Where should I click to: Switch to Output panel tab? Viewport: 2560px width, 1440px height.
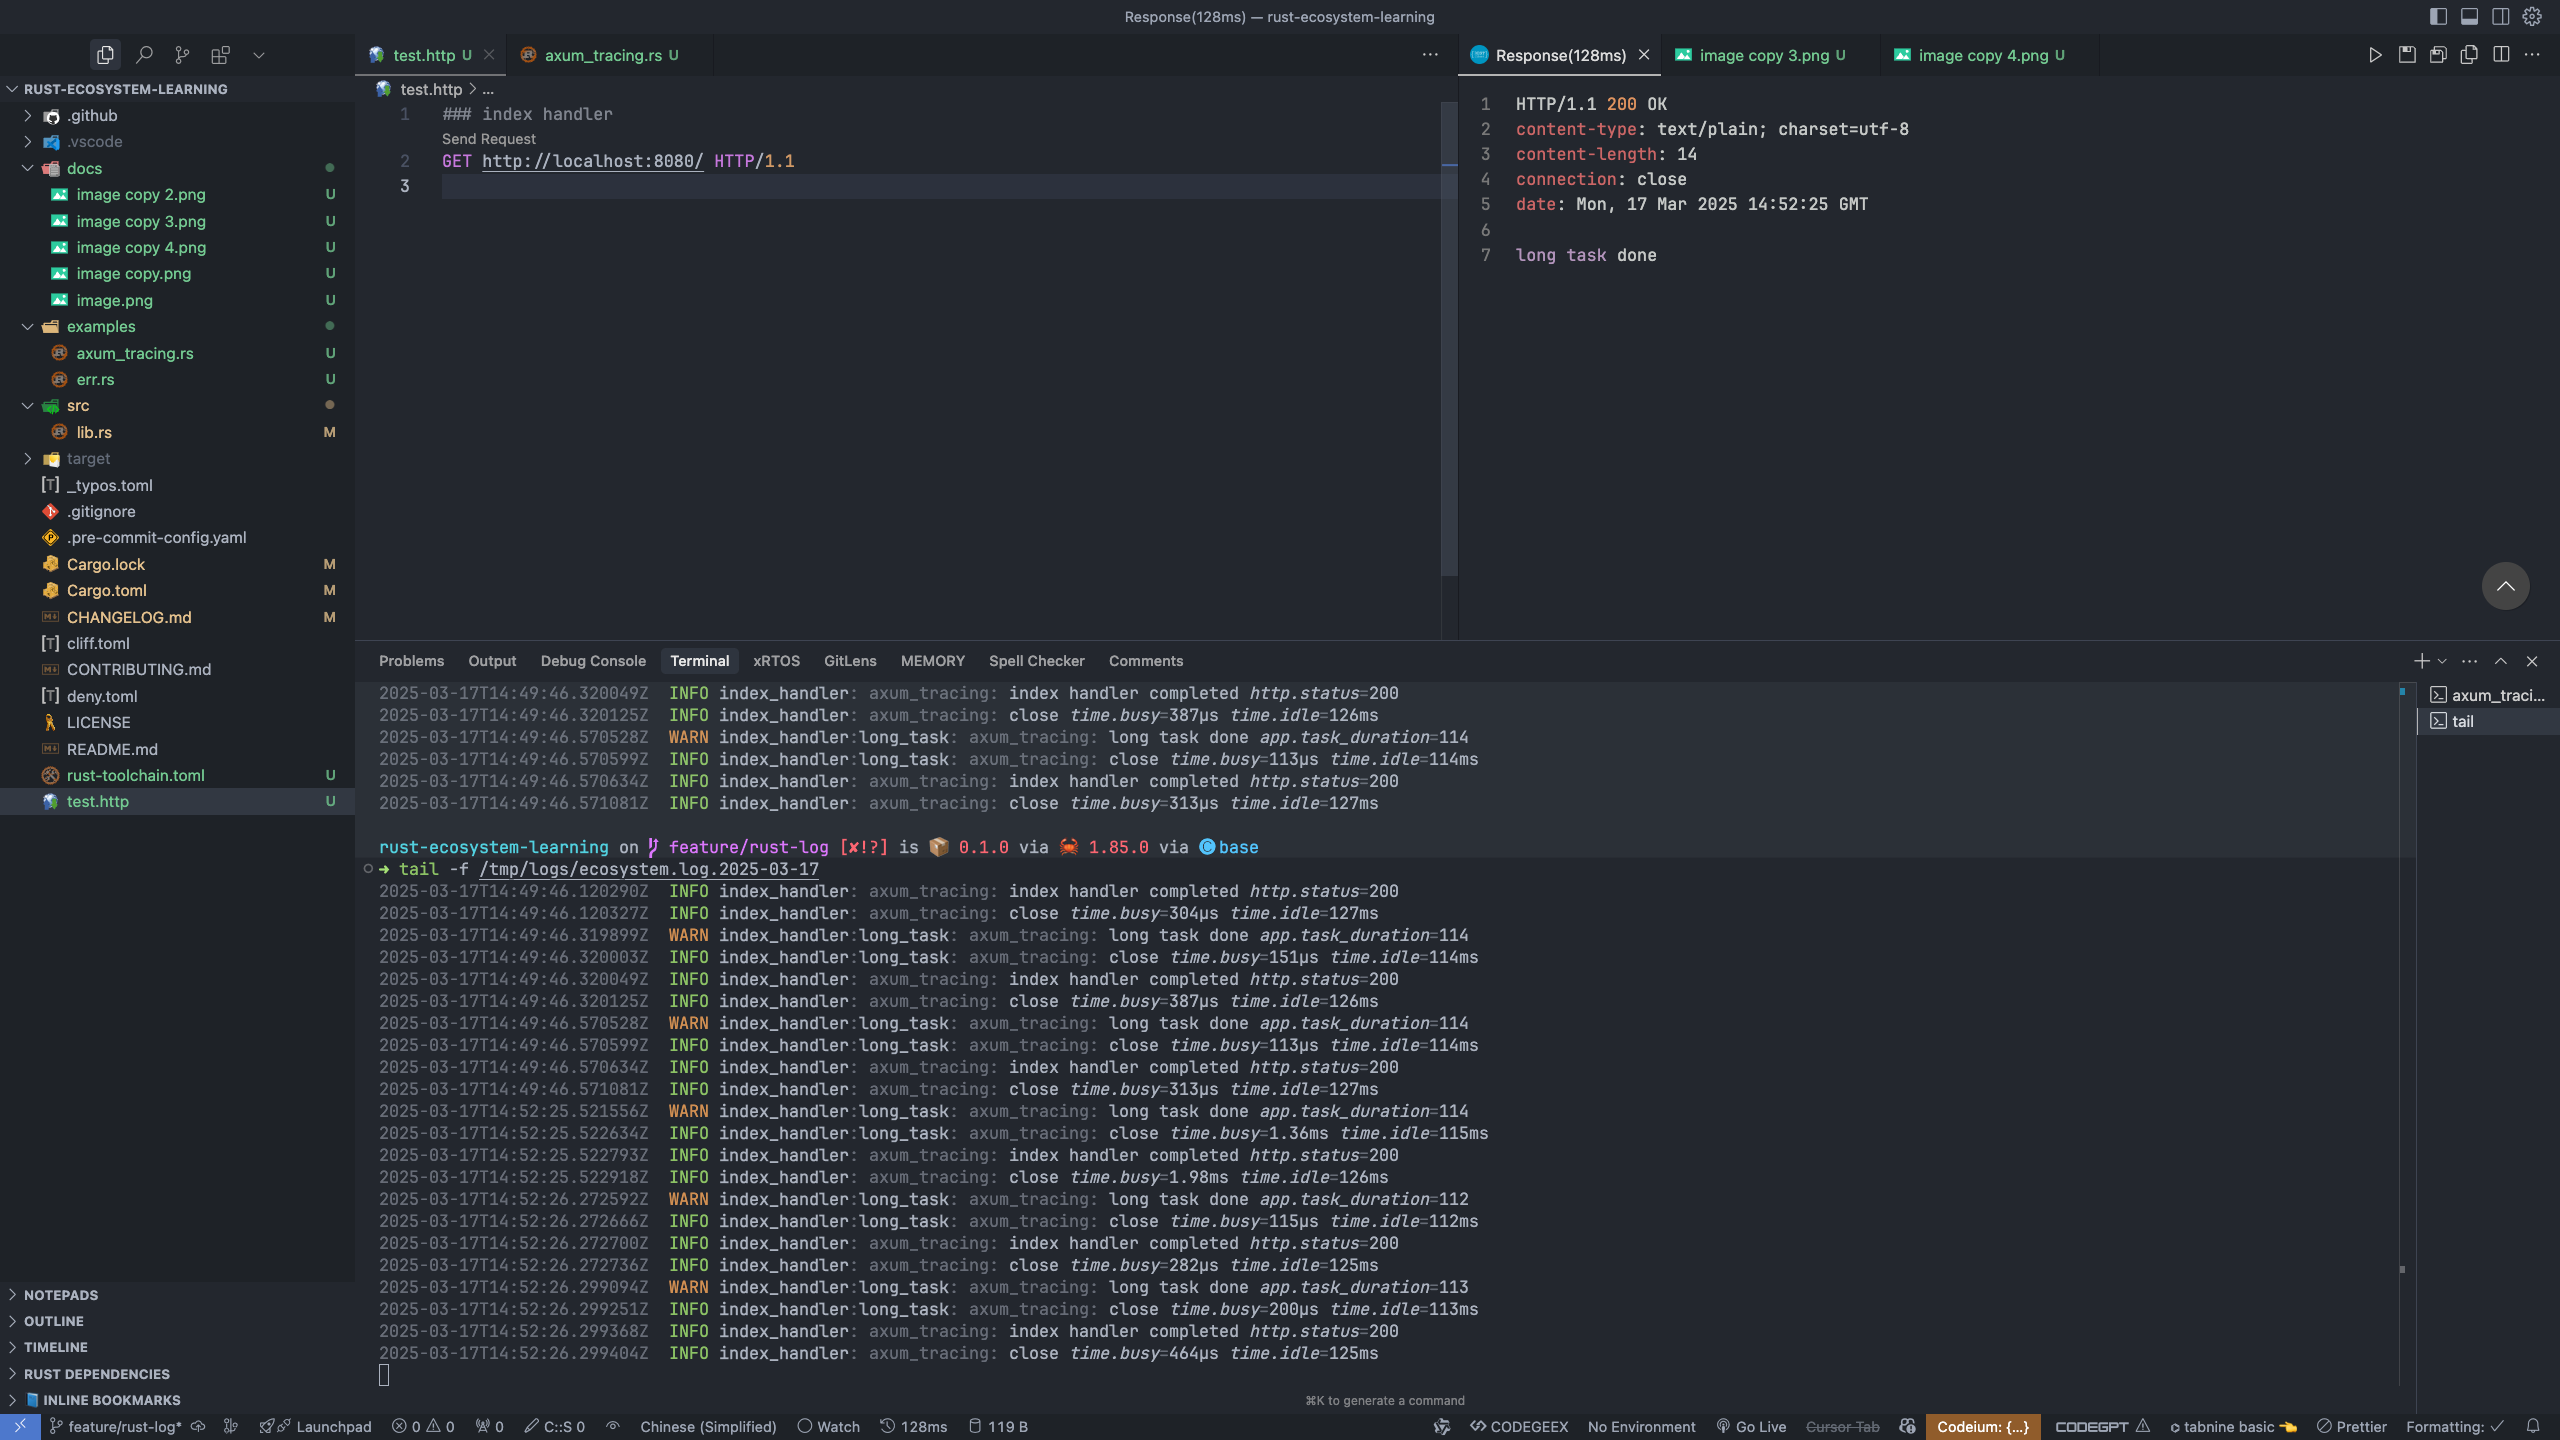click(x=492, y=661)
